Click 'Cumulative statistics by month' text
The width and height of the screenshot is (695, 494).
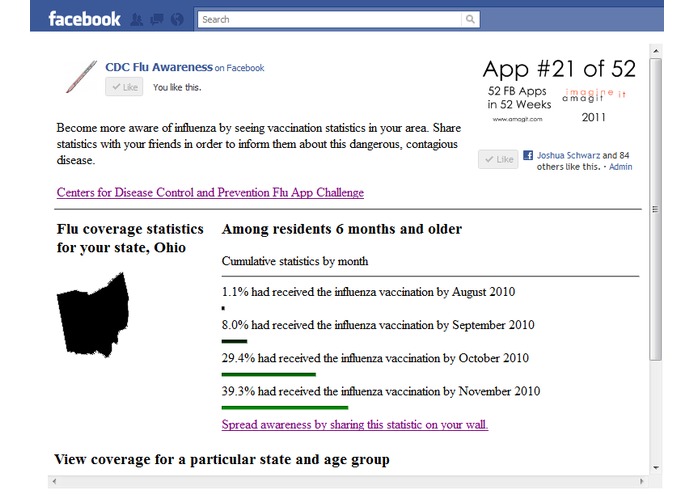point(295,261)
